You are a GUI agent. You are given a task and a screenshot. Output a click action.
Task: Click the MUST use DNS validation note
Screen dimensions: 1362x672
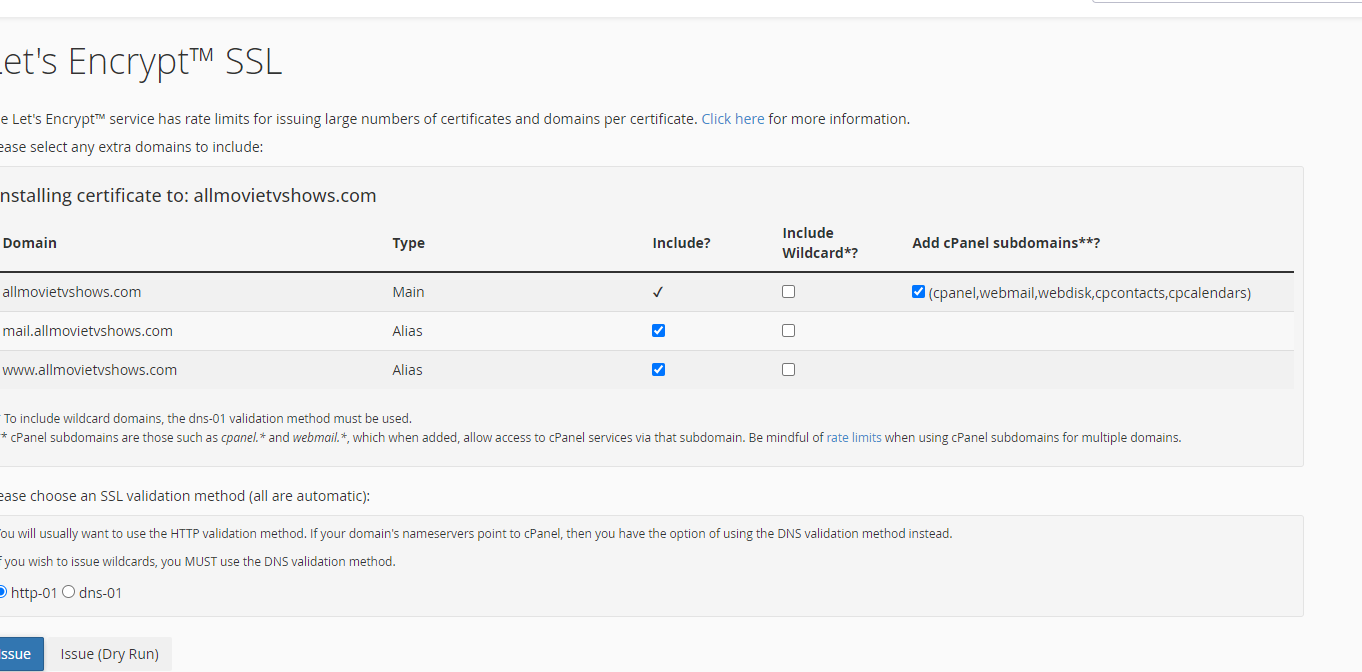tap(198, 562)
